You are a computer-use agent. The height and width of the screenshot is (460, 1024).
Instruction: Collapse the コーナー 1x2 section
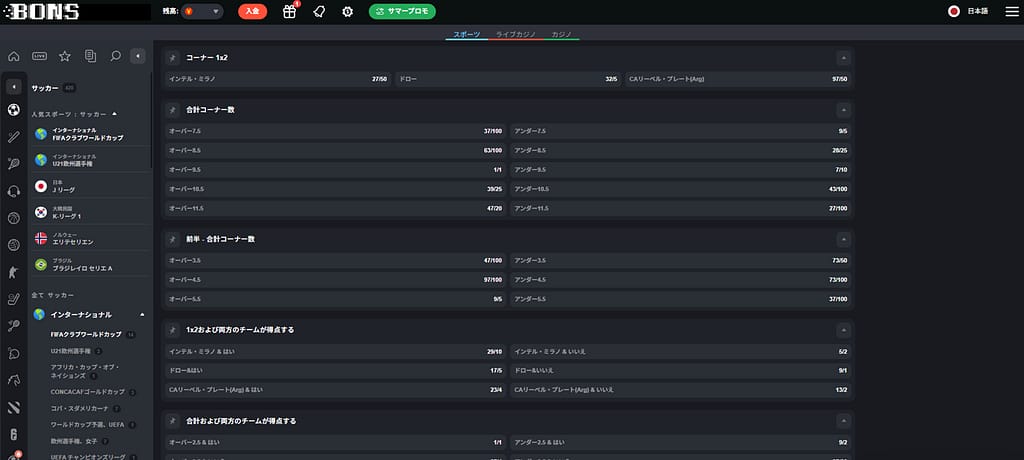(844, 58)
